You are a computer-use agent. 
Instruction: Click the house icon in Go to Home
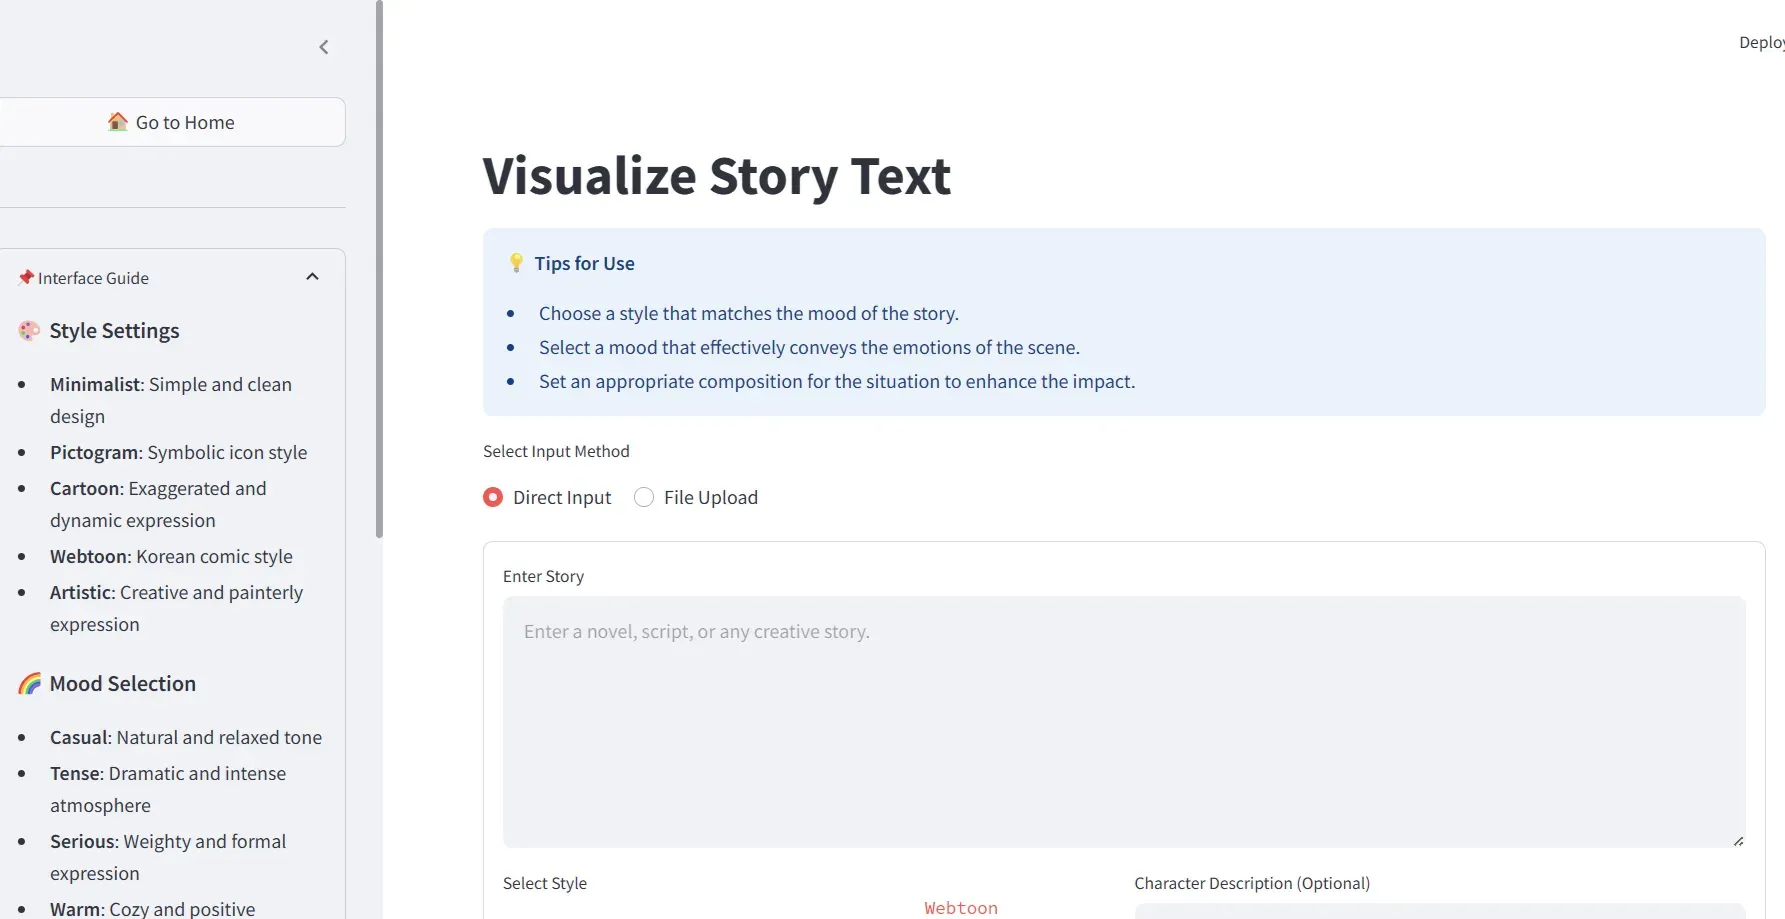click(x=118, y=122)
